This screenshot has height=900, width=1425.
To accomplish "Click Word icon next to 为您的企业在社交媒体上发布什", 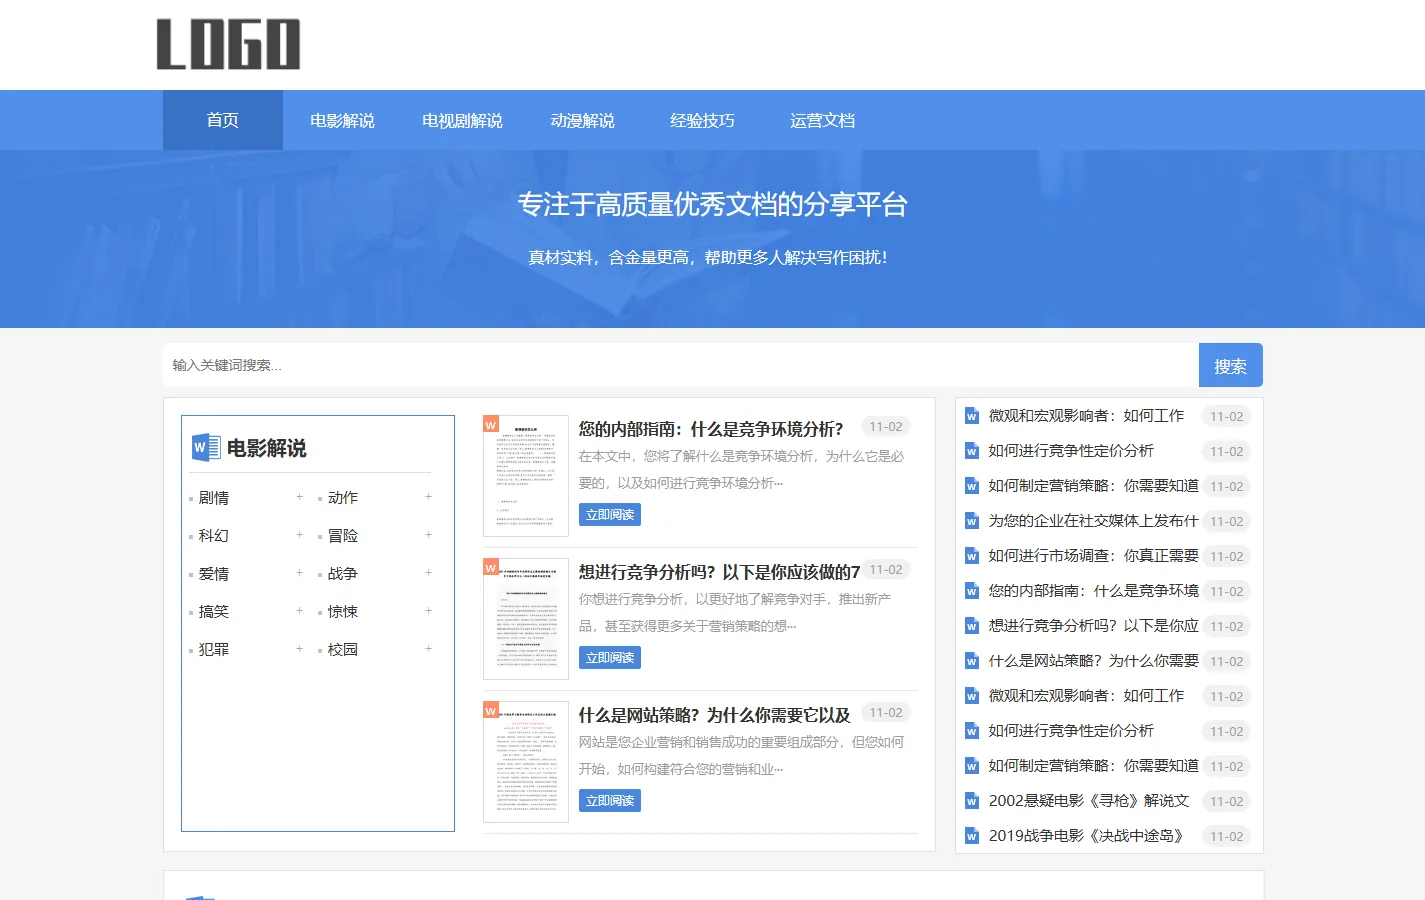I will (971, 521).
